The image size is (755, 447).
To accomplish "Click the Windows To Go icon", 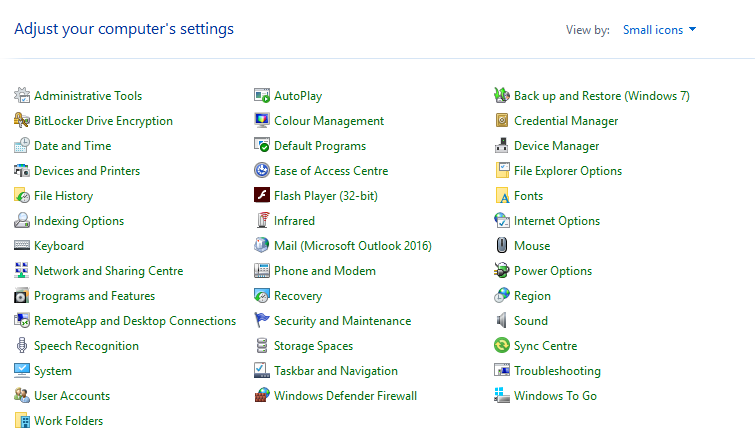I will coord(502,395).
